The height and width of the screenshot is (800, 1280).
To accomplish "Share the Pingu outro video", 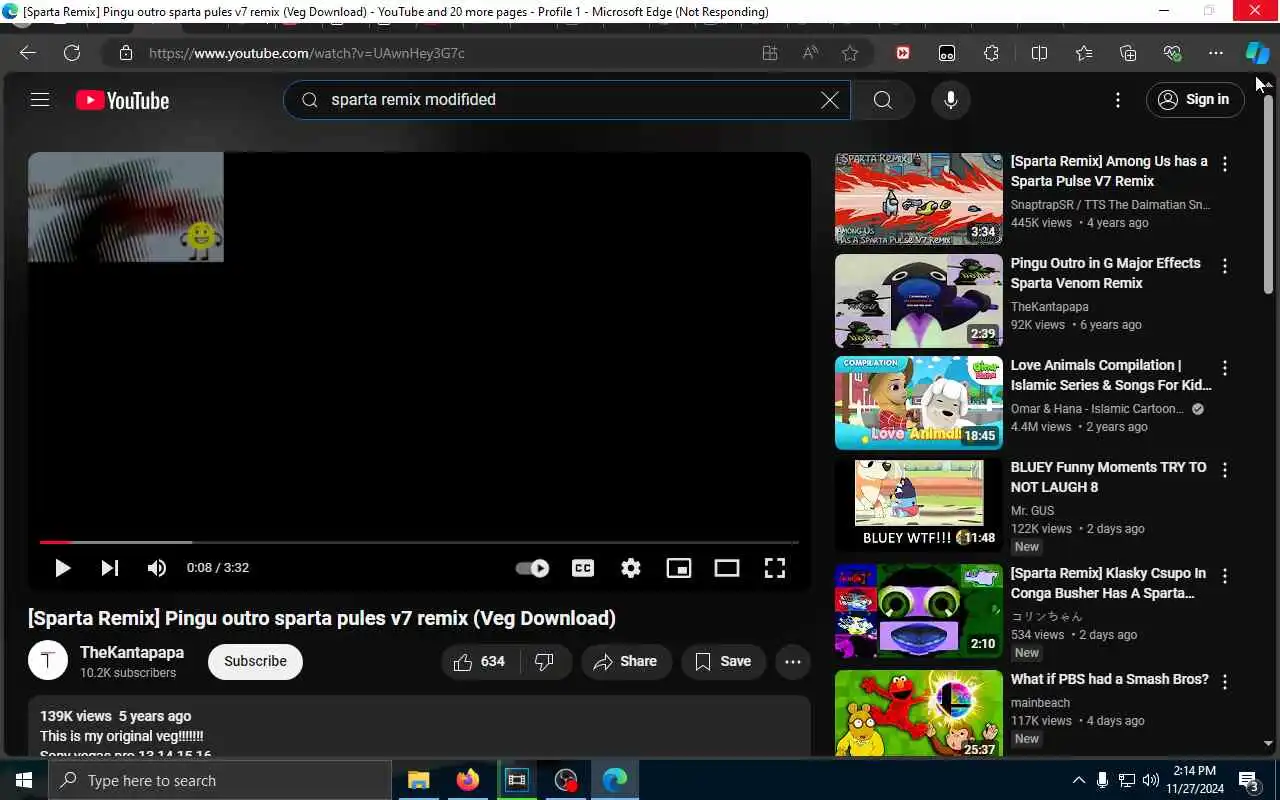I will click(x=626, y=662).
